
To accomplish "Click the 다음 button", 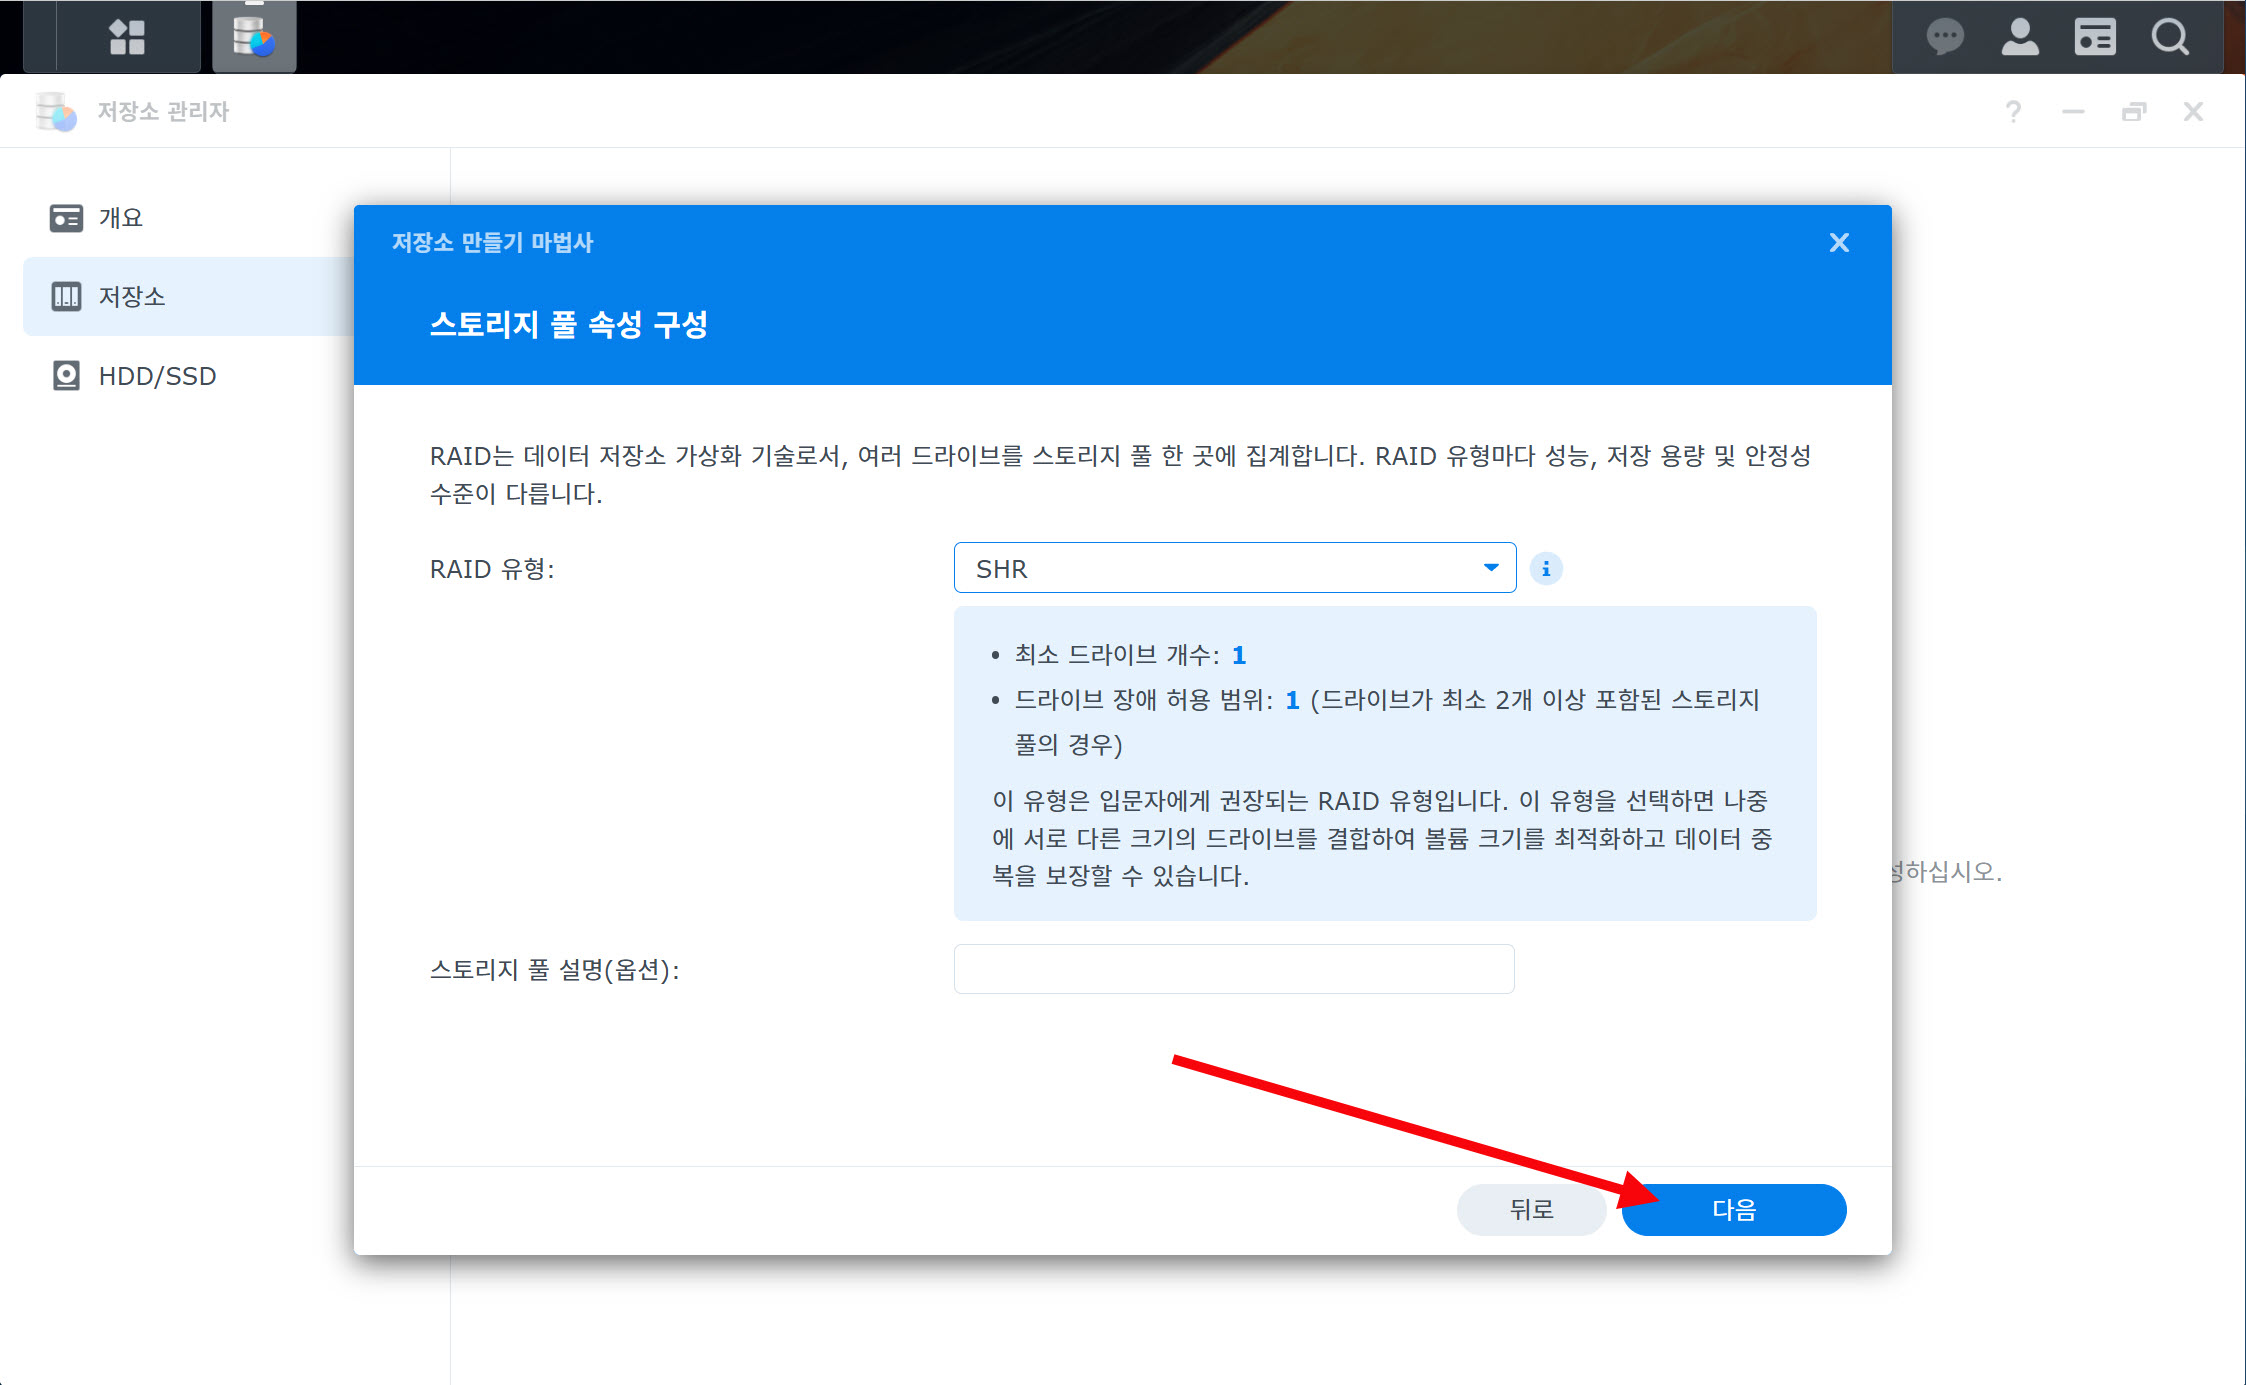I will tap(1733, 1210).
